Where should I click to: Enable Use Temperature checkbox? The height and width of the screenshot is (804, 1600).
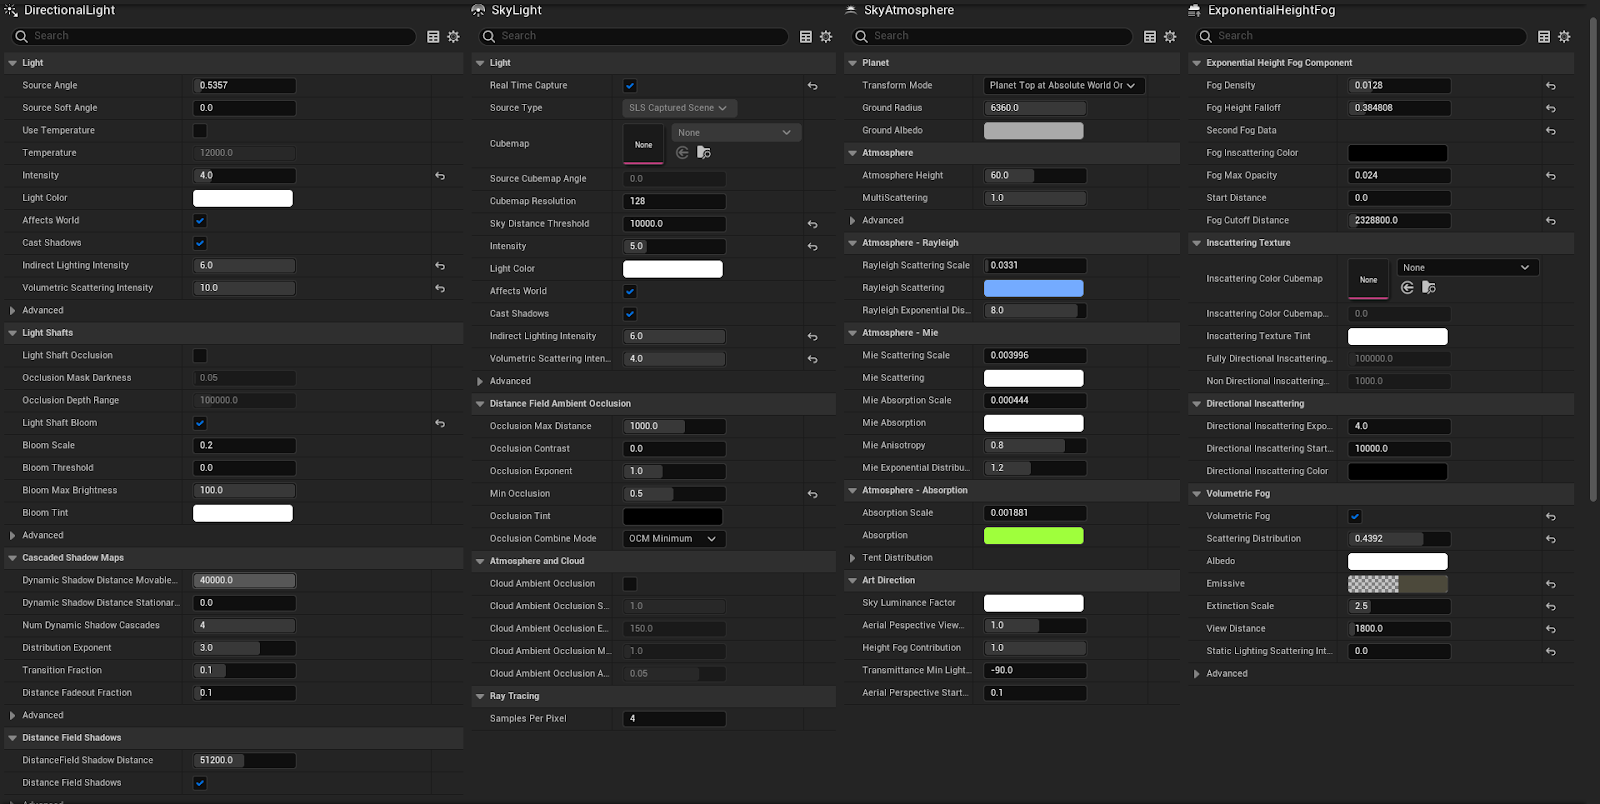pos(200,131)
